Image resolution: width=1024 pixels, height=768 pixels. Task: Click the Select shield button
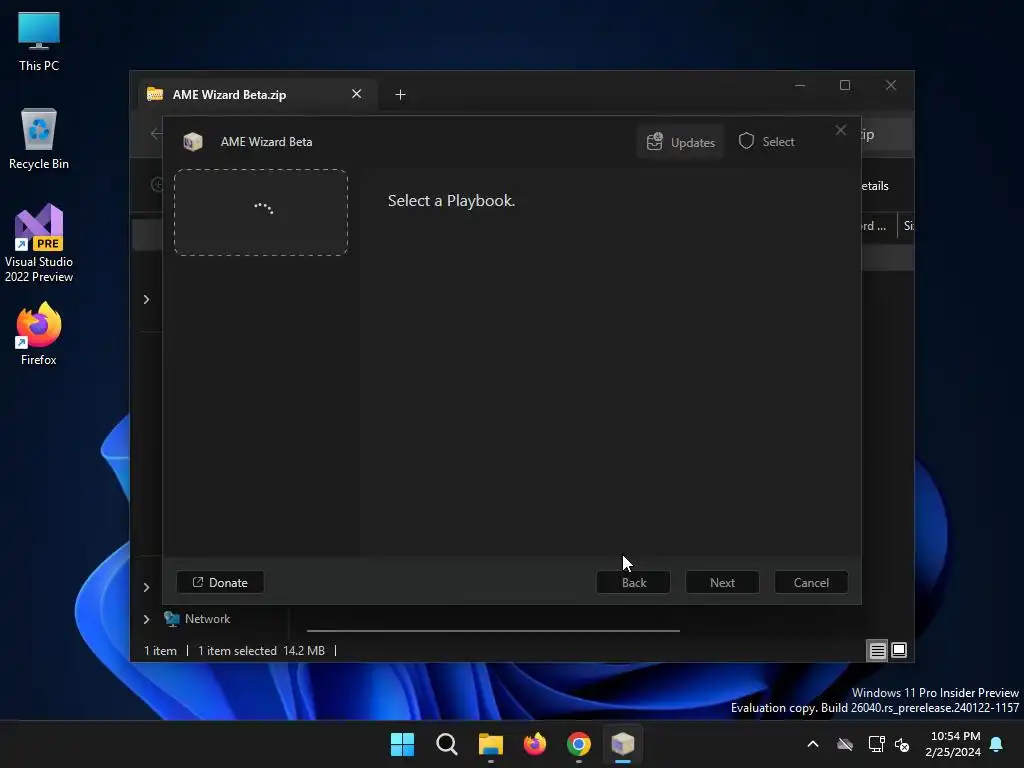767,142
